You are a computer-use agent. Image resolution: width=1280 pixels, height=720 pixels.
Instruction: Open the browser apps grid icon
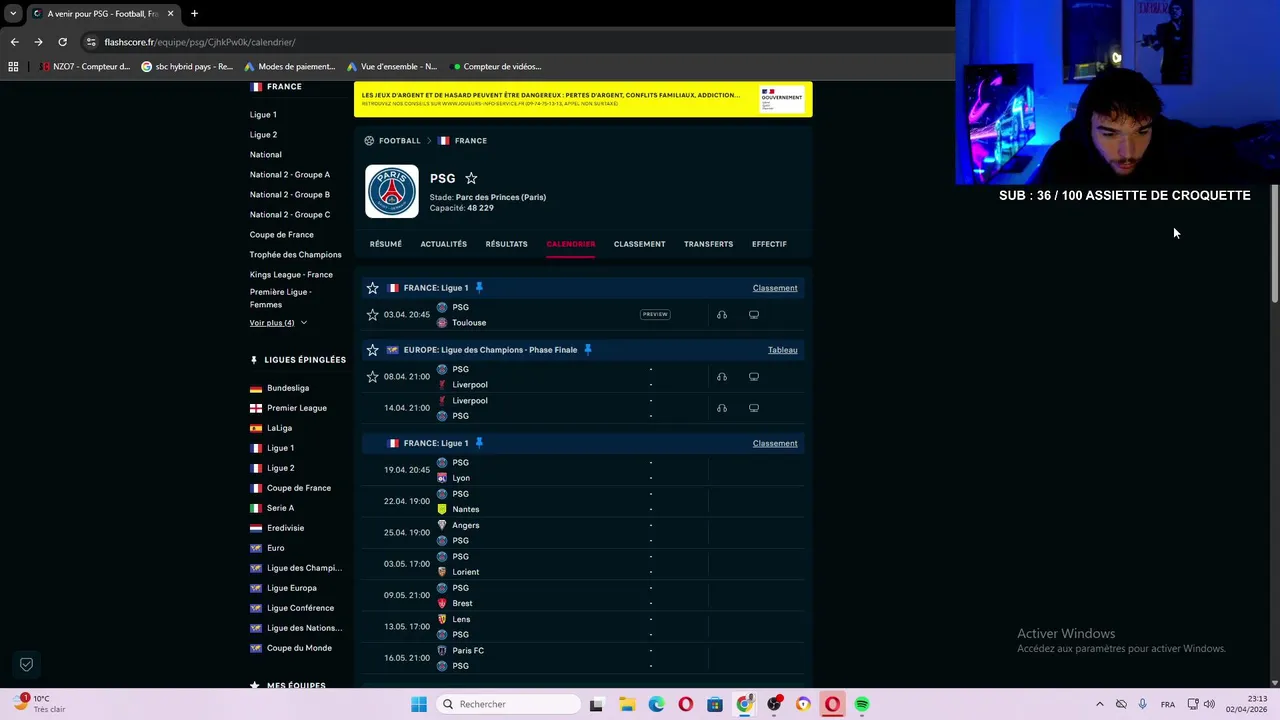point(13,67)
